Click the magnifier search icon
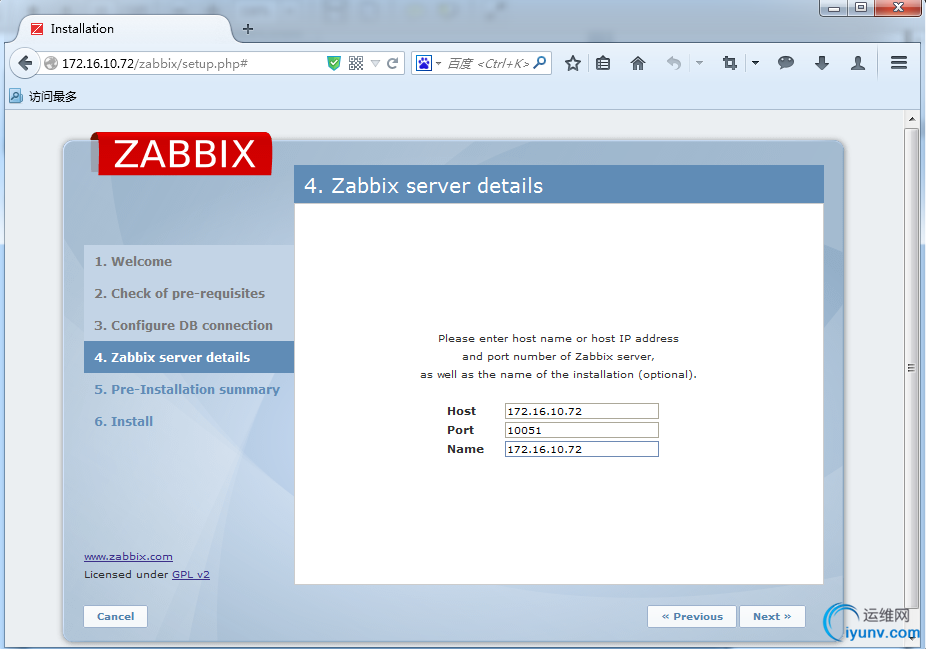Viewport: 926px width, 649px height. coord(540,63)
